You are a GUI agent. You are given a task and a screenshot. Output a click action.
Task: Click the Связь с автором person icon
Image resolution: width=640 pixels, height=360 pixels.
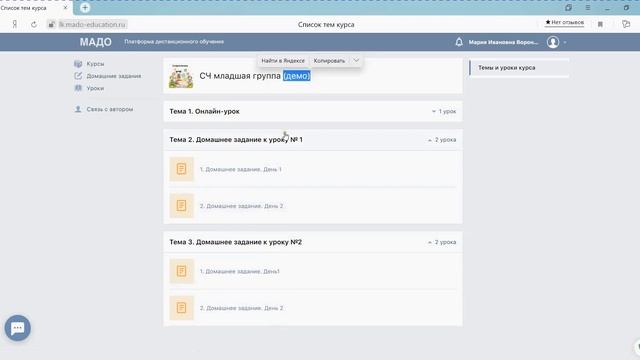(78, 109)
